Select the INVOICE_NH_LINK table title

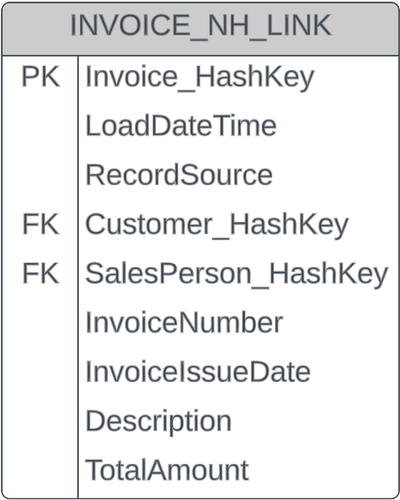click(x=201, y=25)
